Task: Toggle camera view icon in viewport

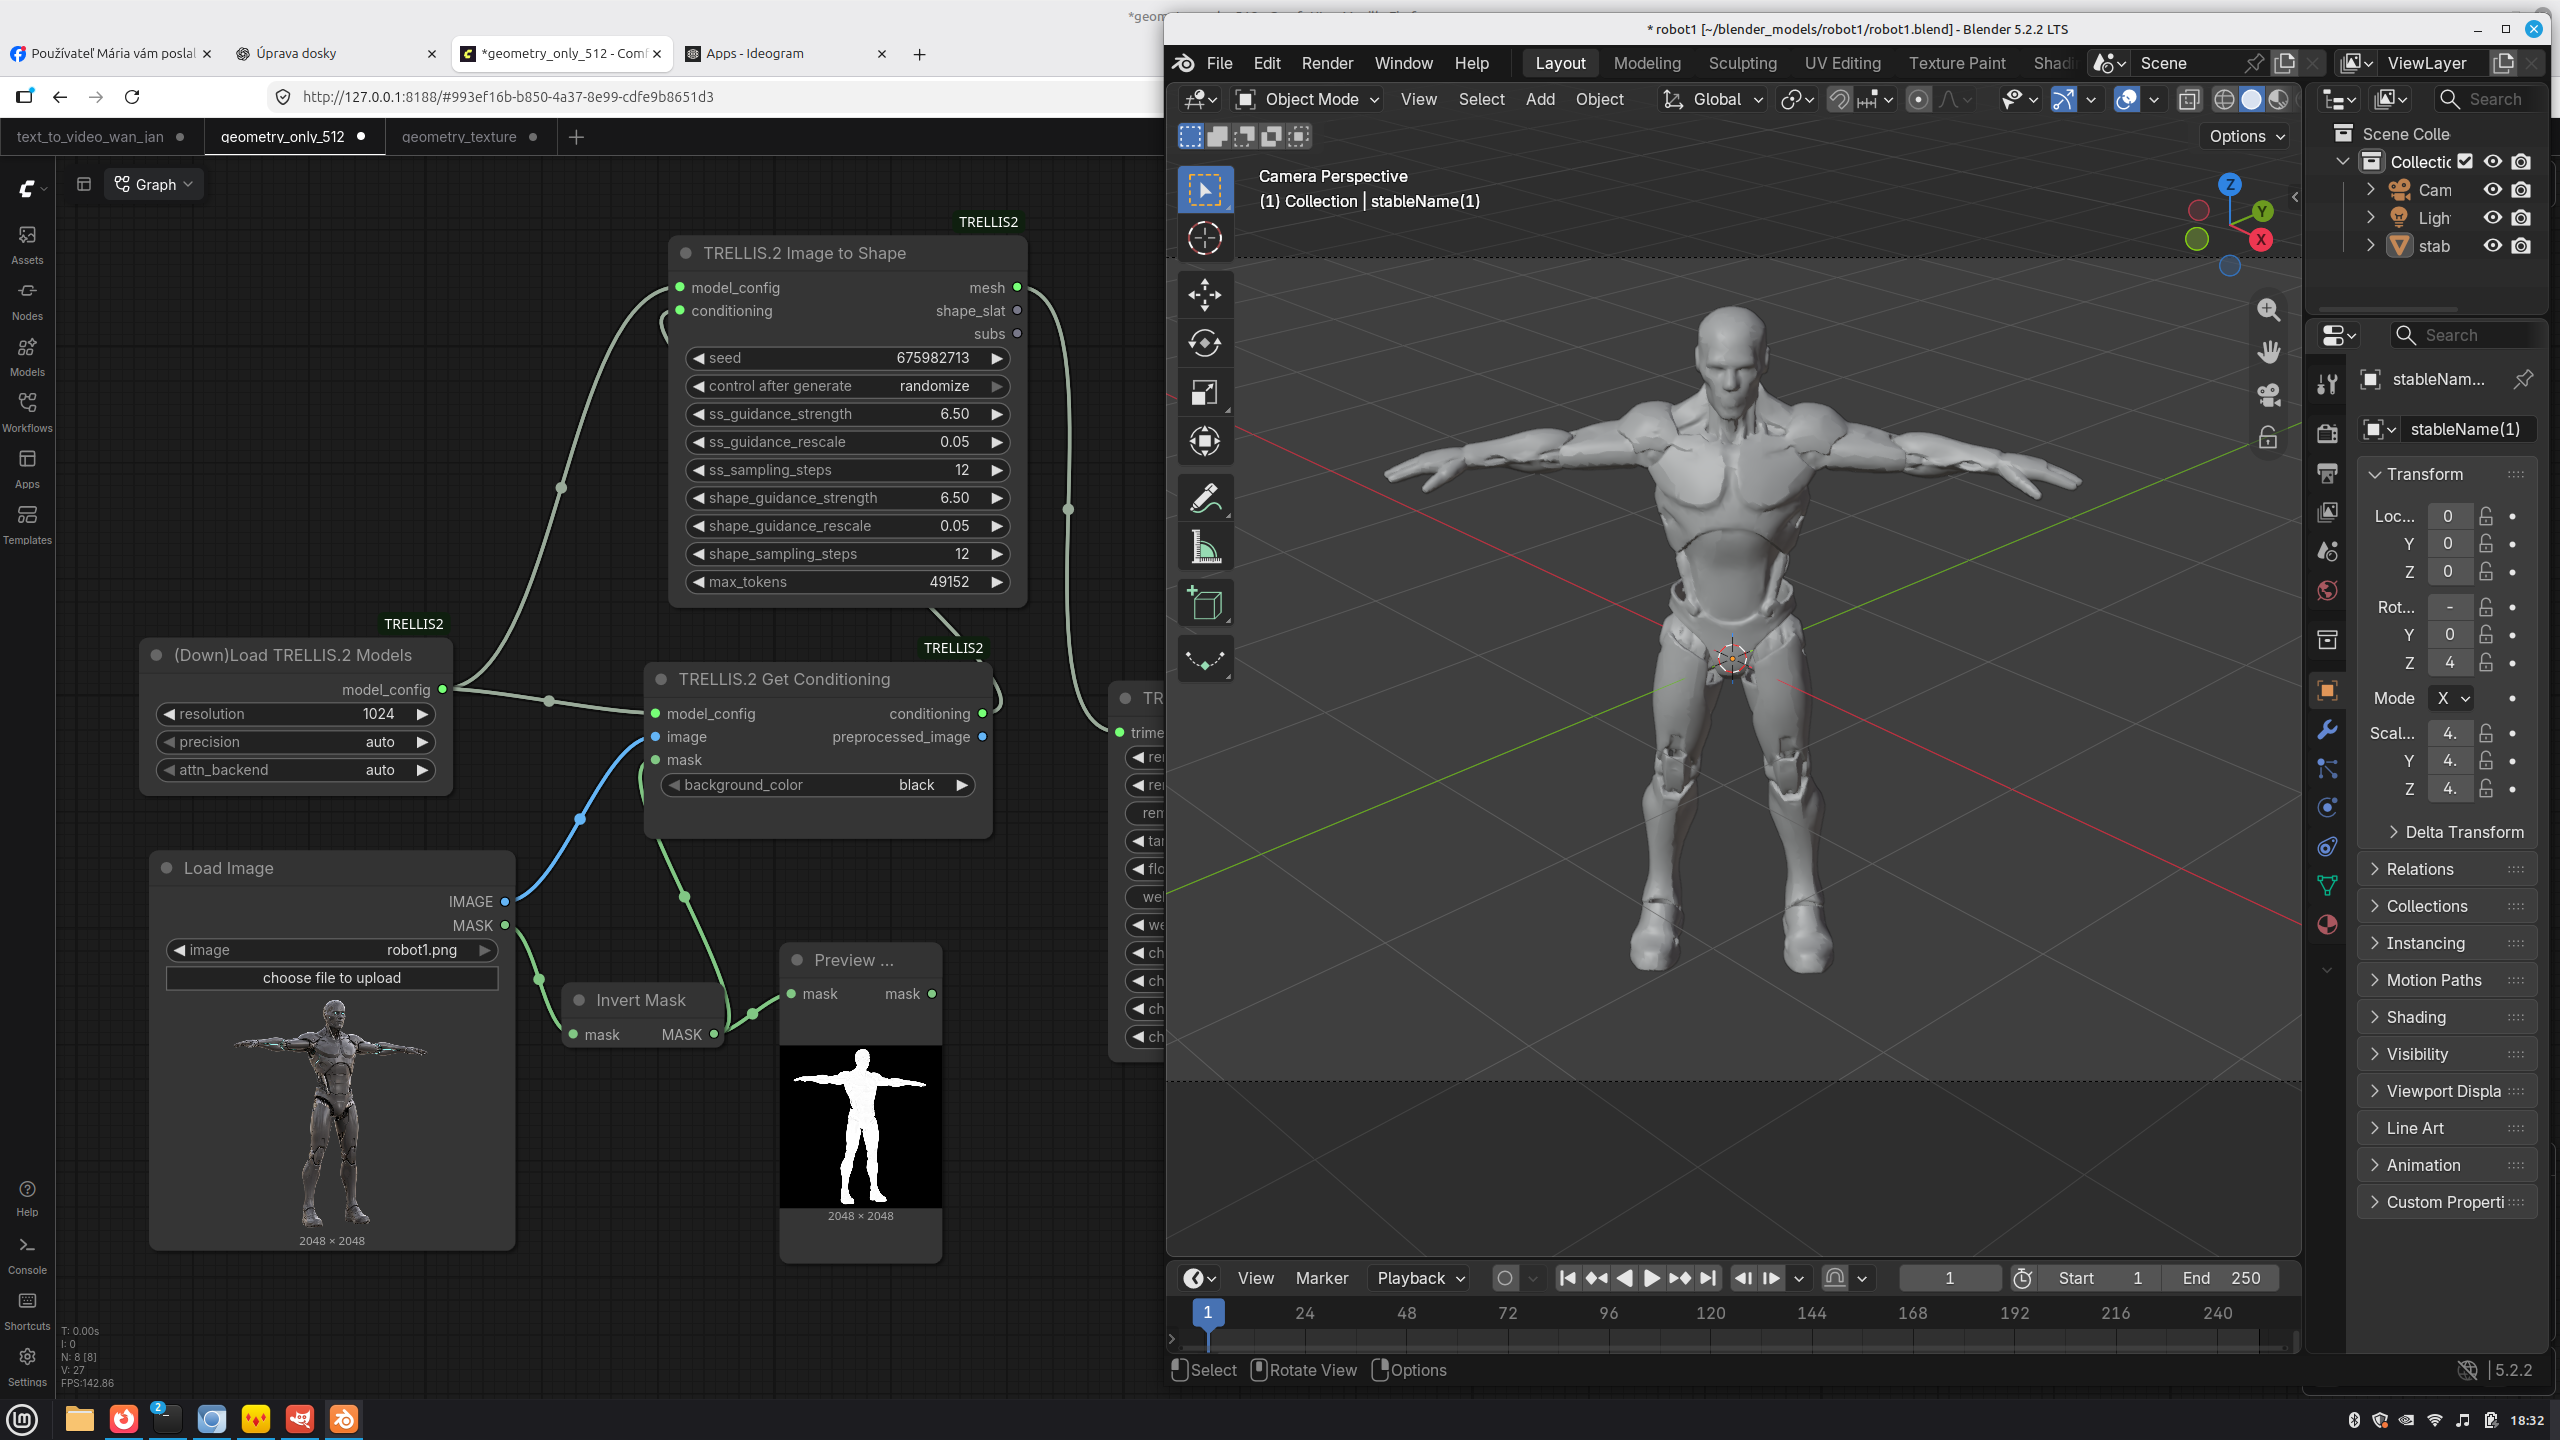Action: click(2268, 395)
